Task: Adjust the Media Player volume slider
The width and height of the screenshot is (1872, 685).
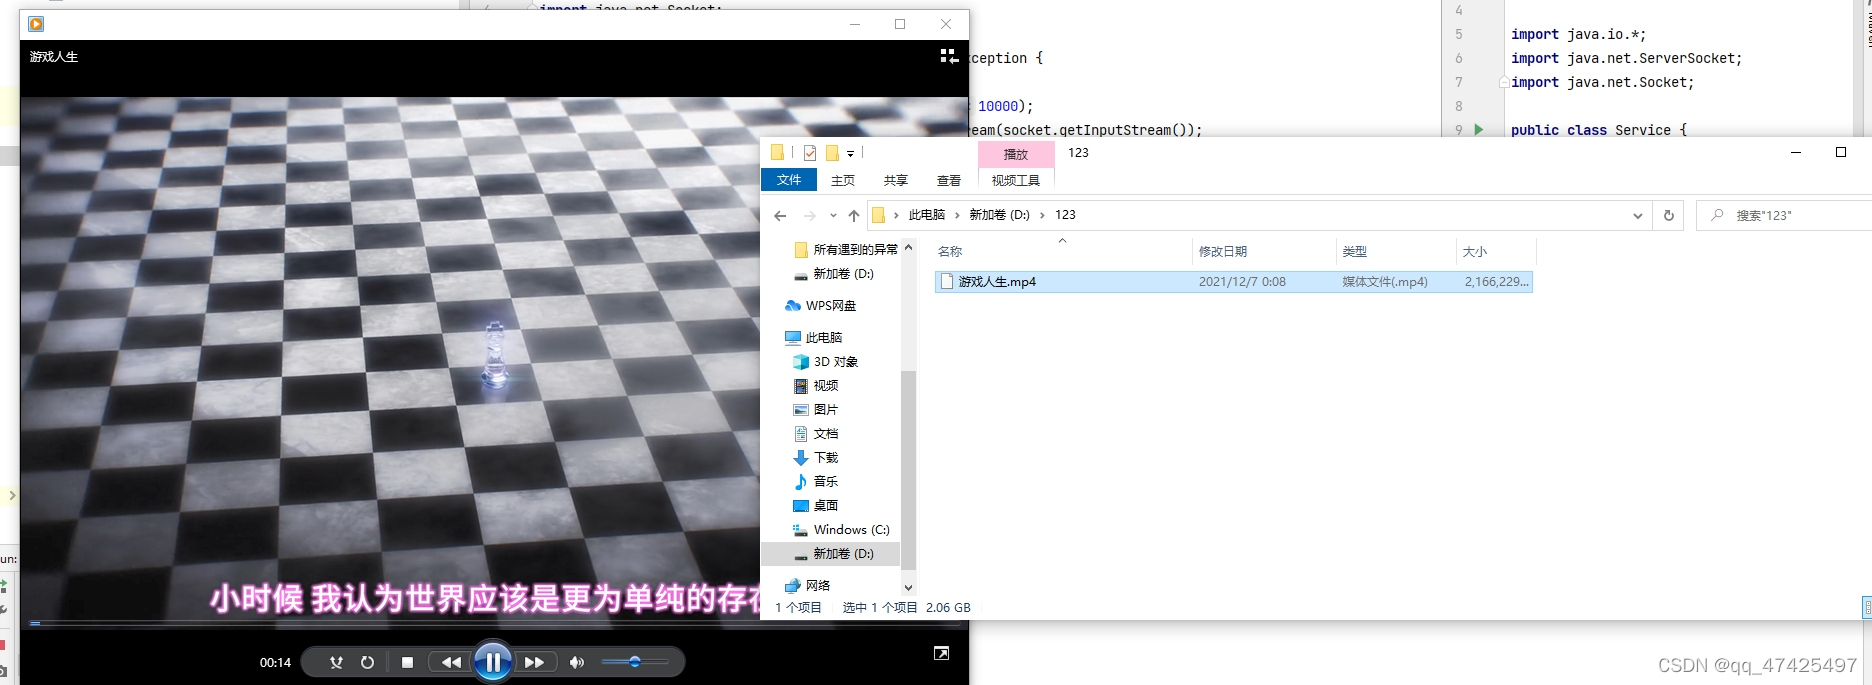Action: [634, 662]
